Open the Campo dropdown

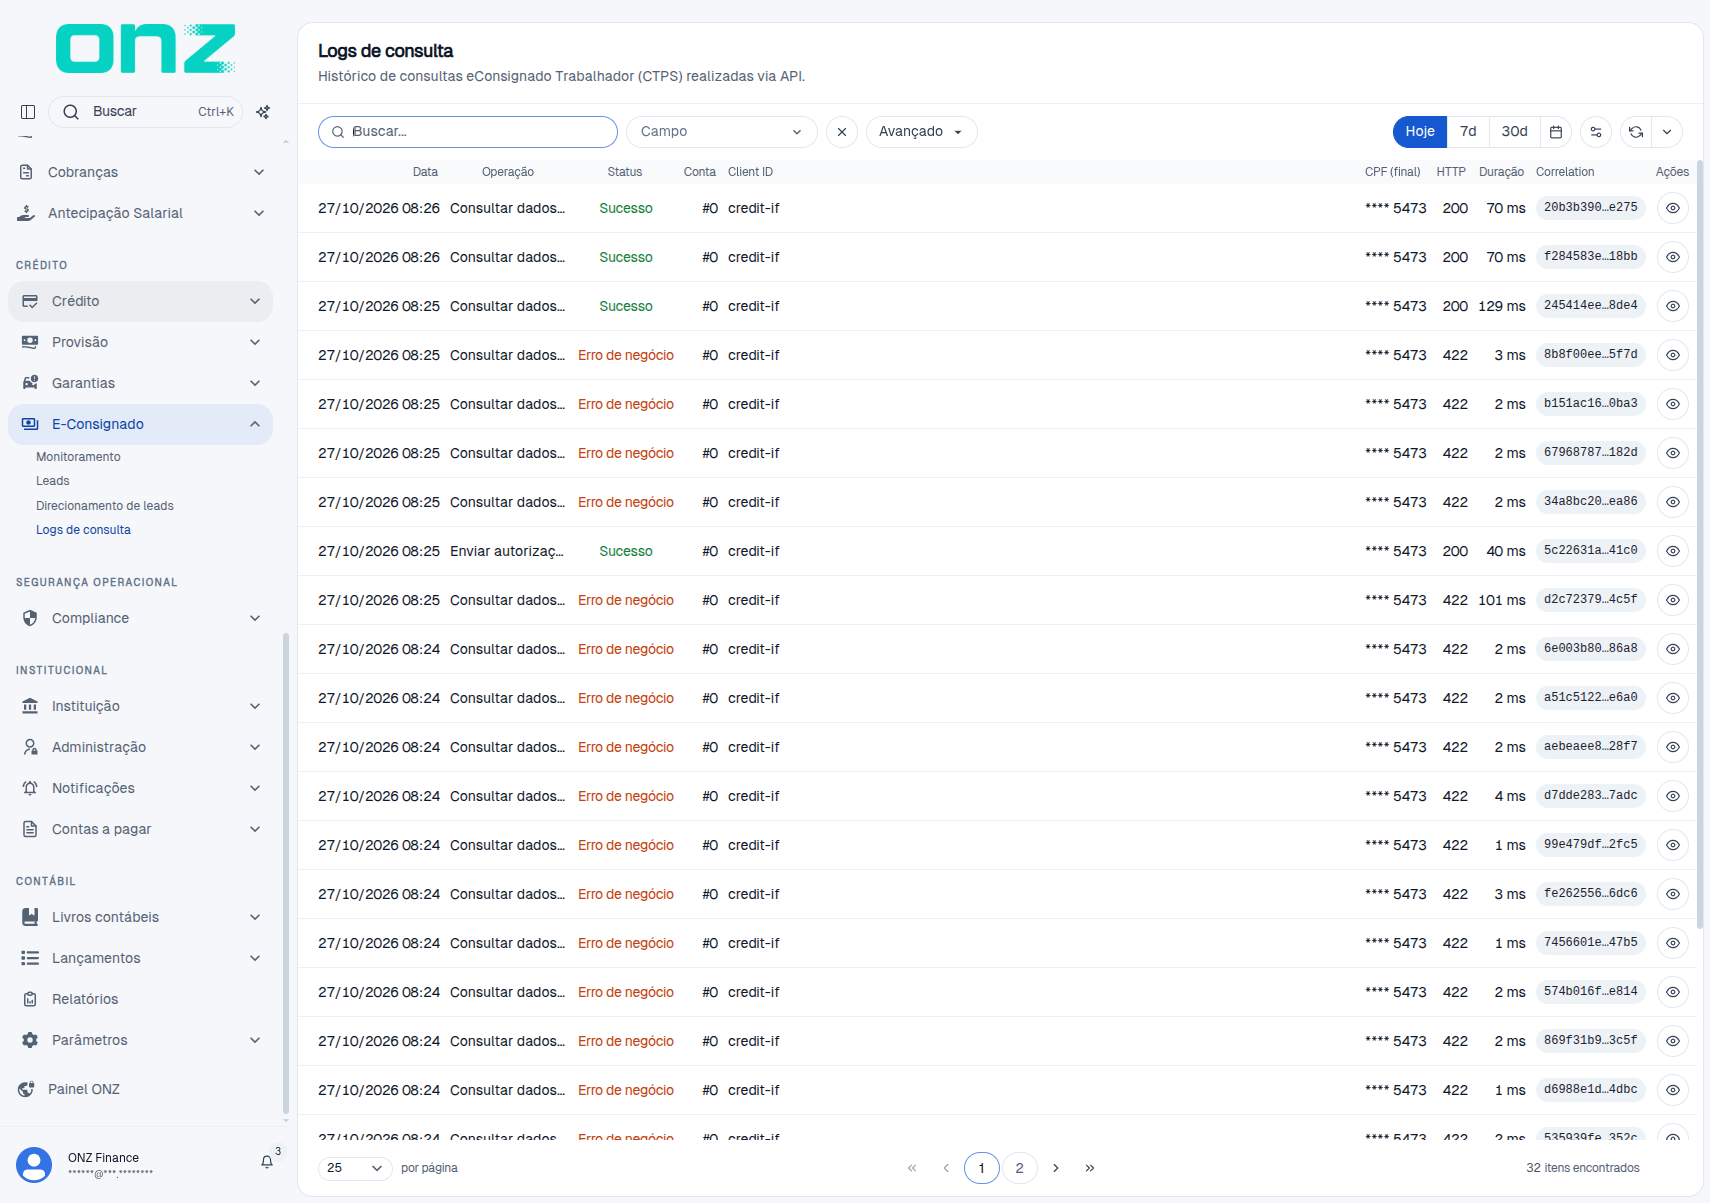[x=722, y=132]
